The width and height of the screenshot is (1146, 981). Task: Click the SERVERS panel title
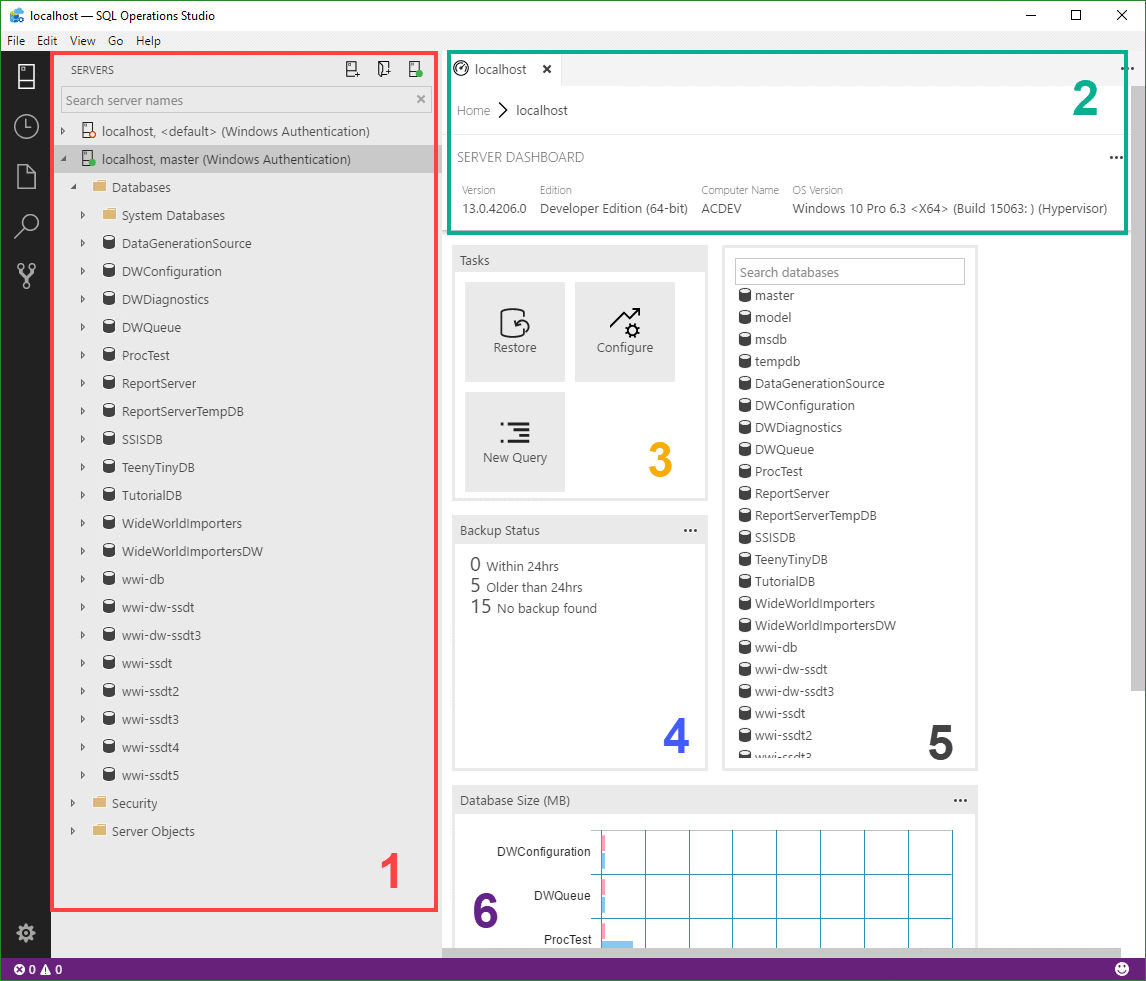[92, 70]
